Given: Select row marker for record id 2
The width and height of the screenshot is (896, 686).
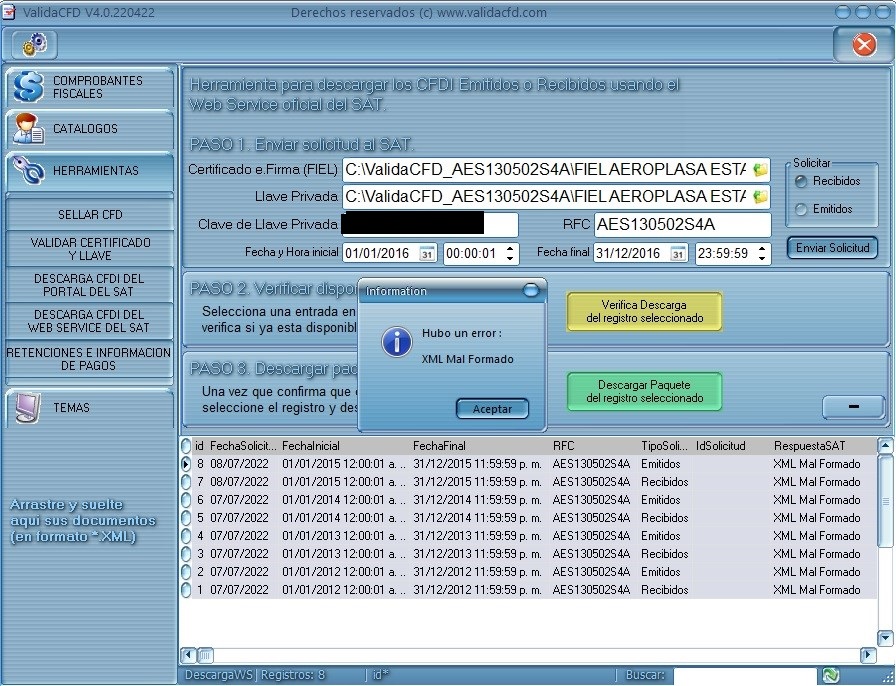Looking at the screenshot, I should tap(186, 572).
